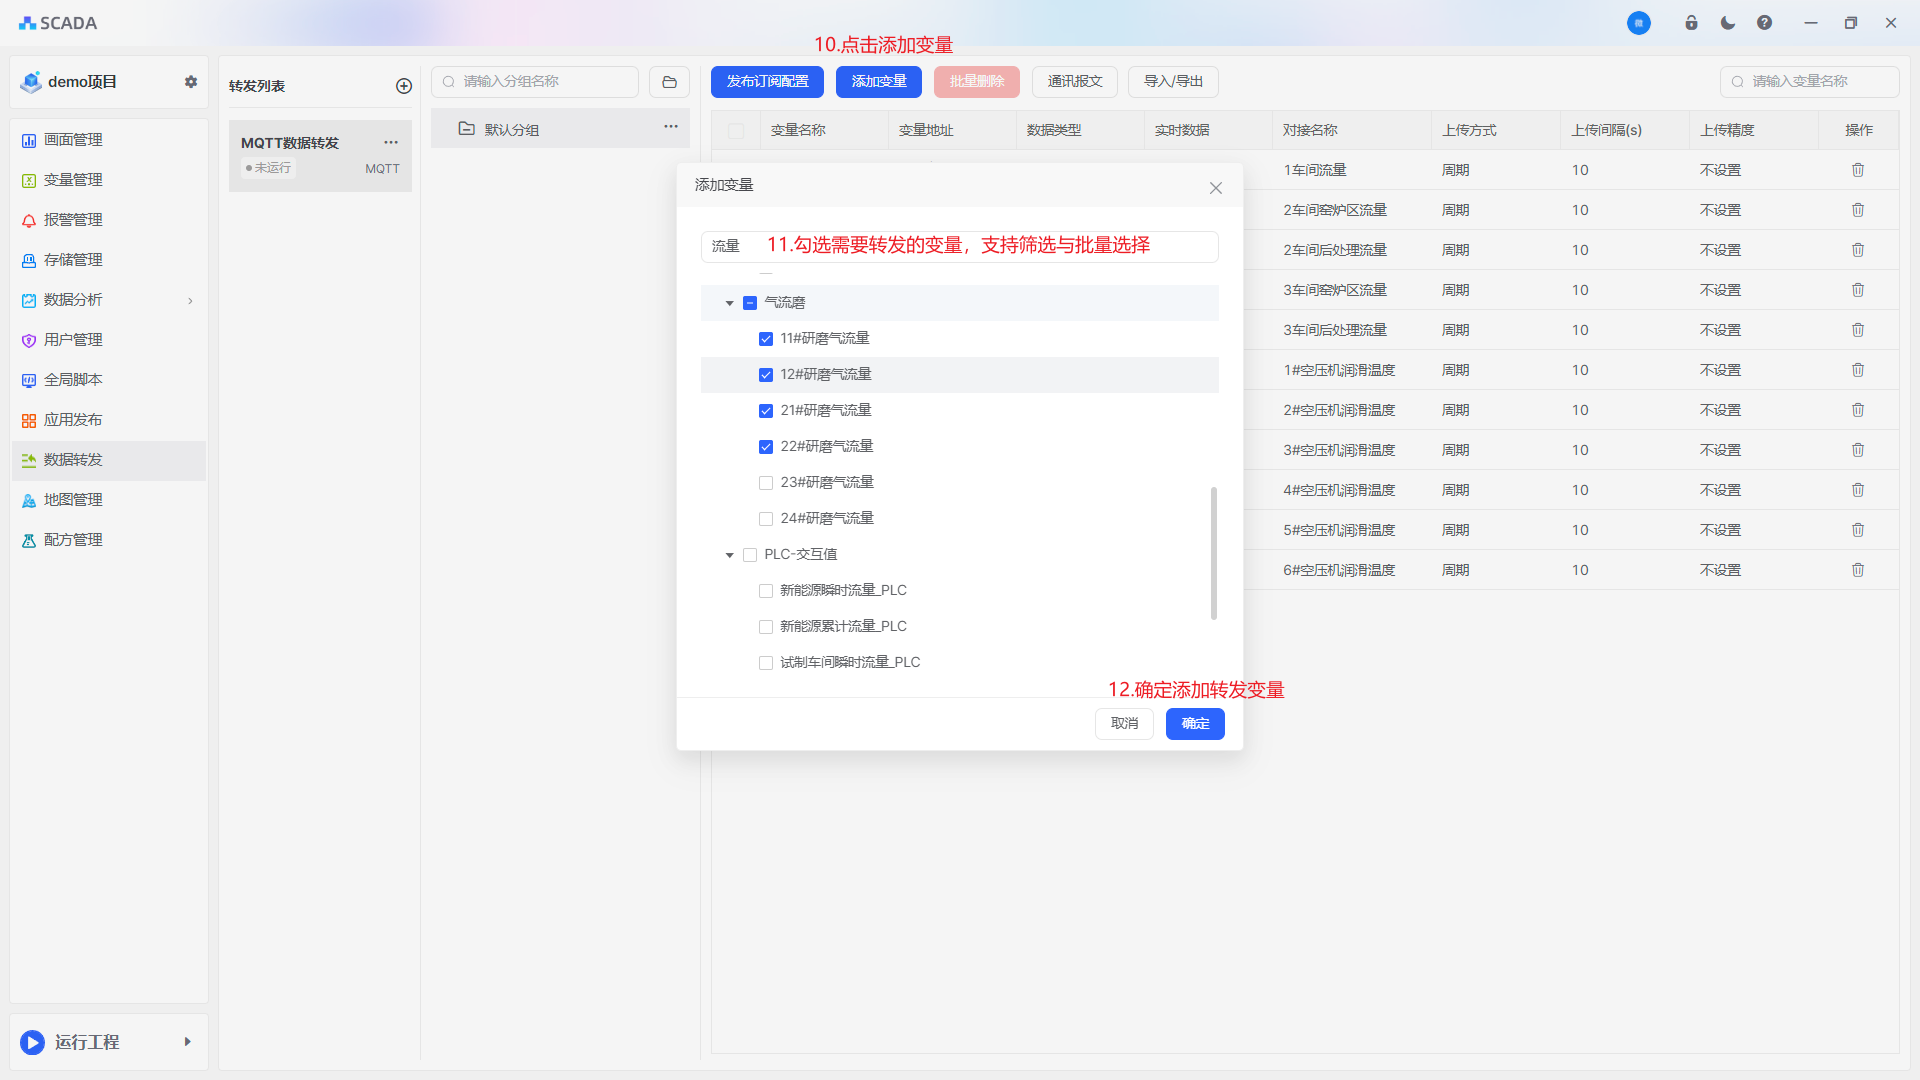This screenshot has width=1920, height=1080.
Task: Uncheck the 11#研磨气流量 checkbox
Action: pyautogui.click(x=766, y=339)
